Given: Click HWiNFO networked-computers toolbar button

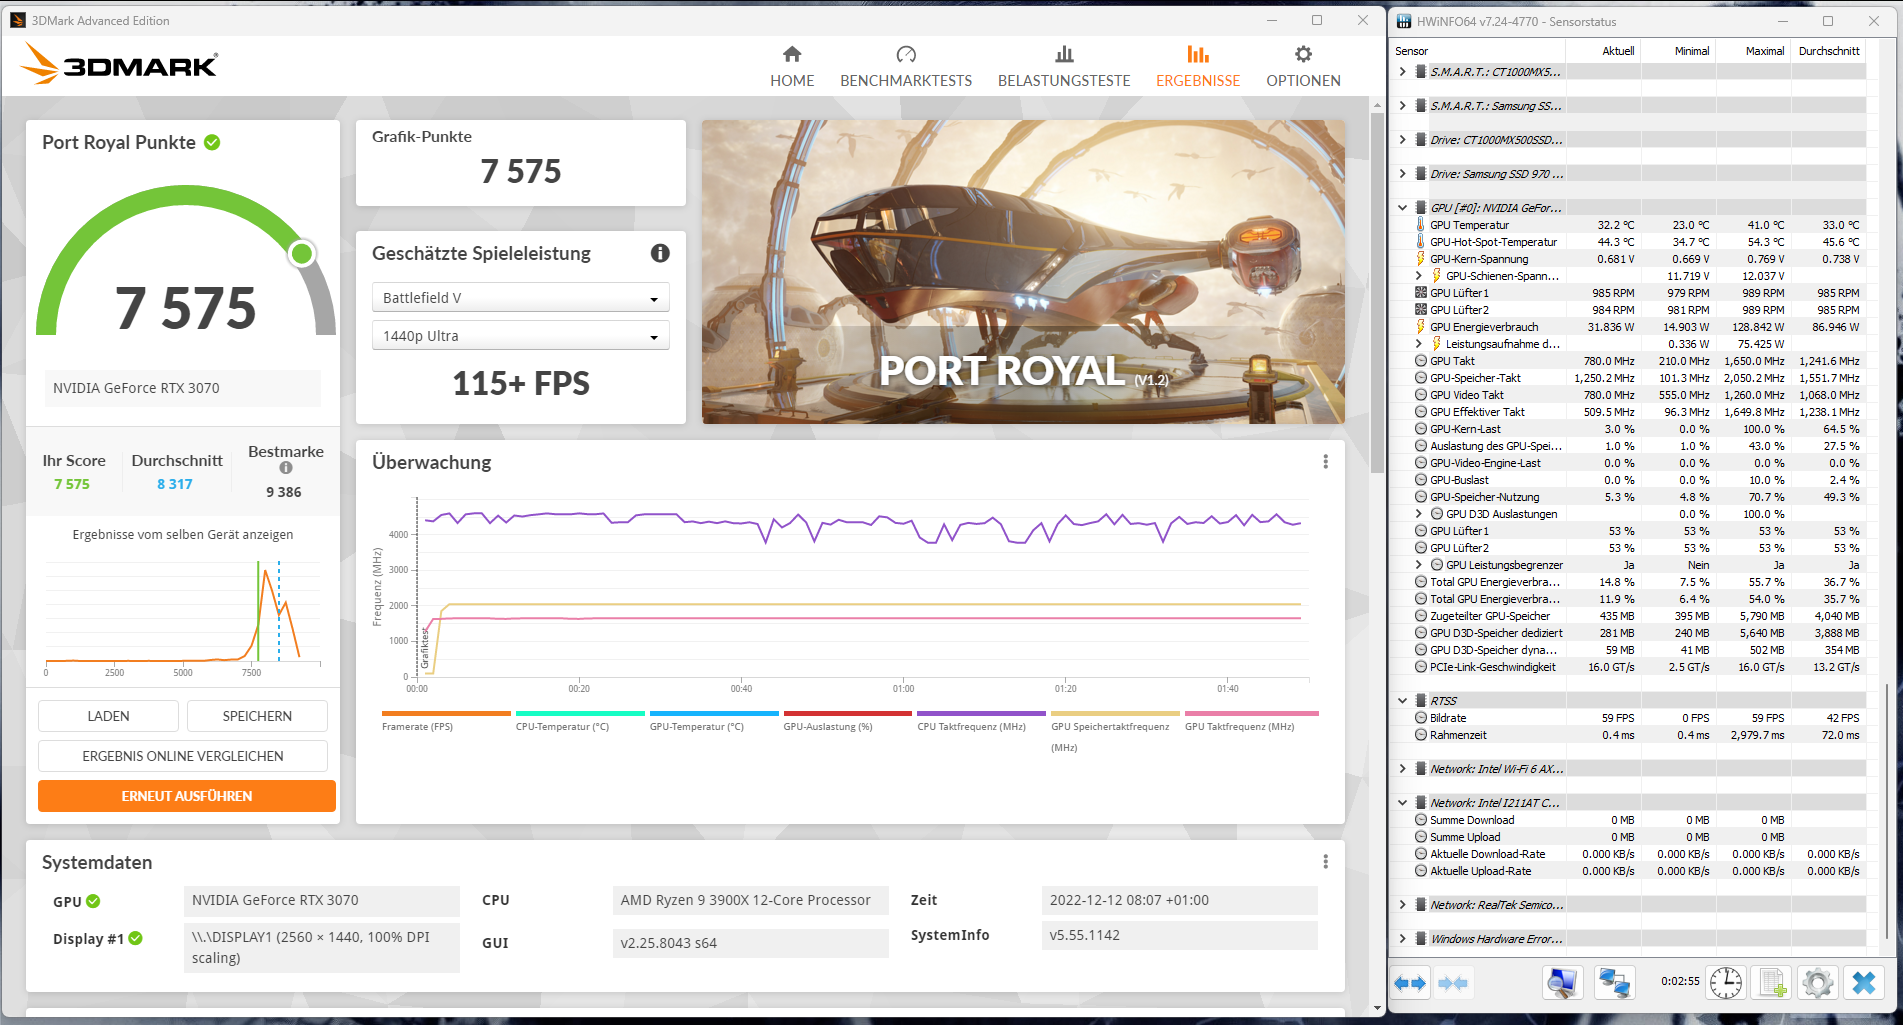Looking at the screenshot, I should (1614, 983).
